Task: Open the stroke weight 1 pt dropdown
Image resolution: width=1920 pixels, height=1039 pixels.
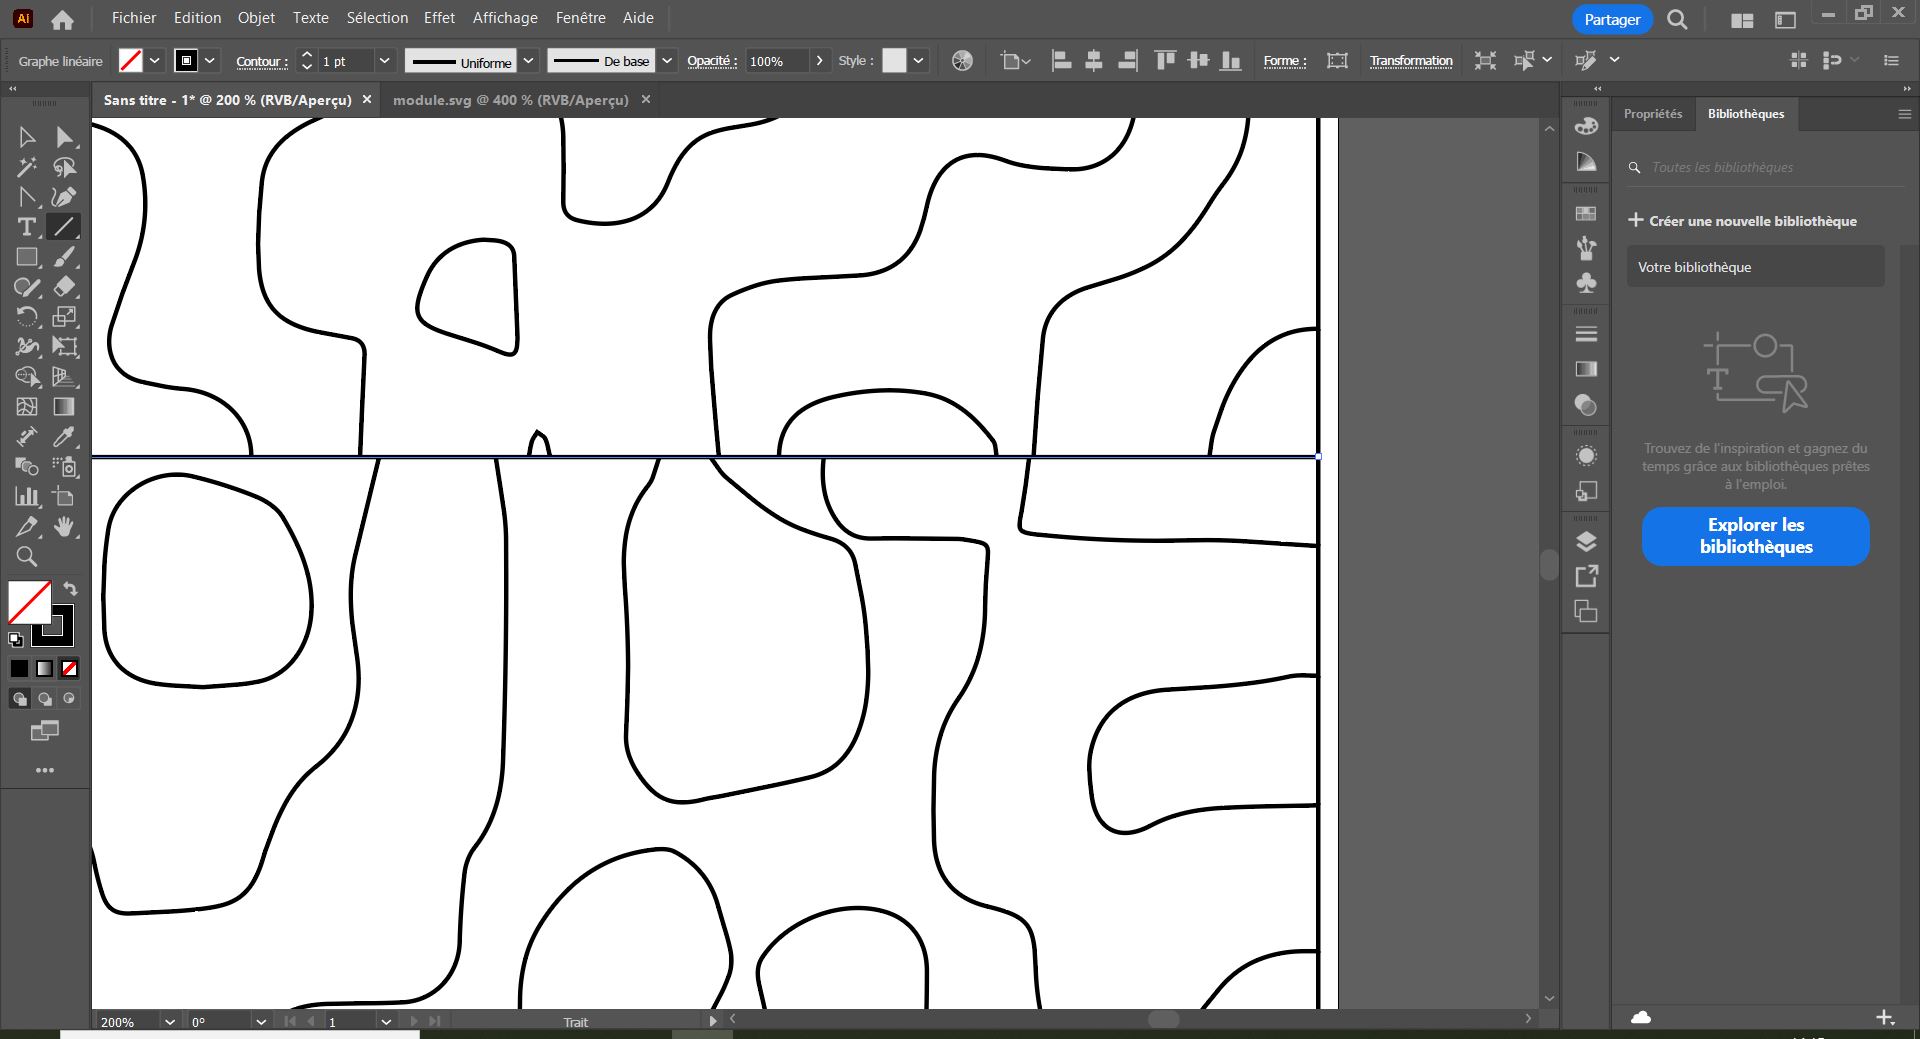Action: [x=384, y=61]
